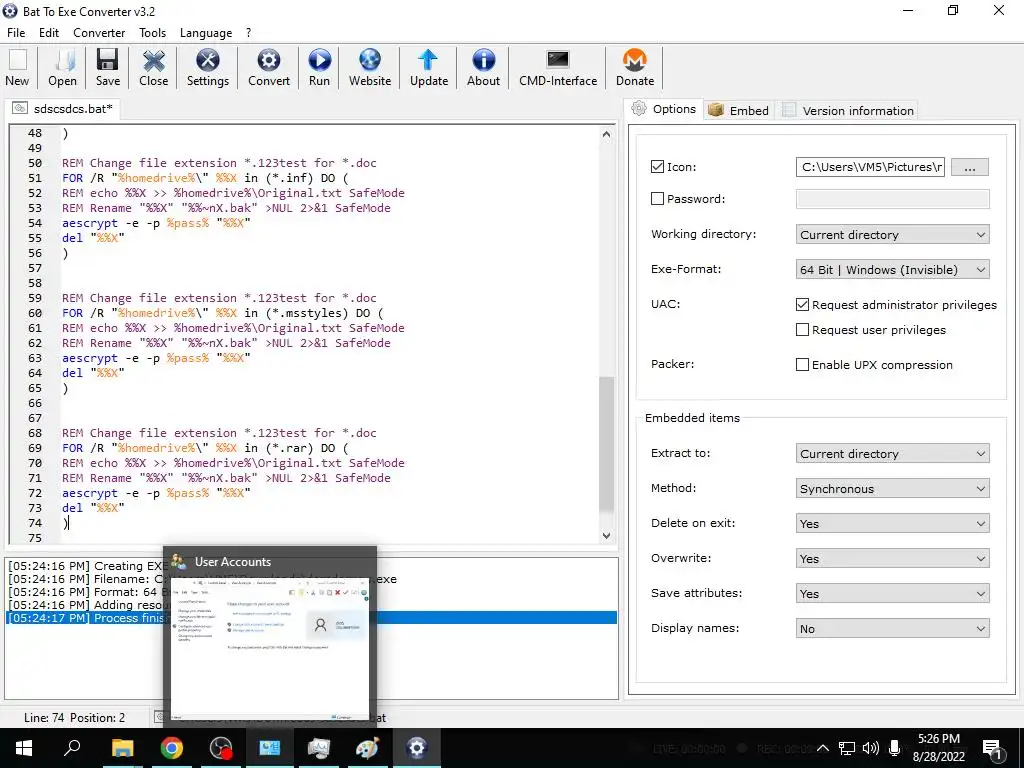
Task: Select the sdscsdcs.bat* file tab
Action: coord(63,108)
